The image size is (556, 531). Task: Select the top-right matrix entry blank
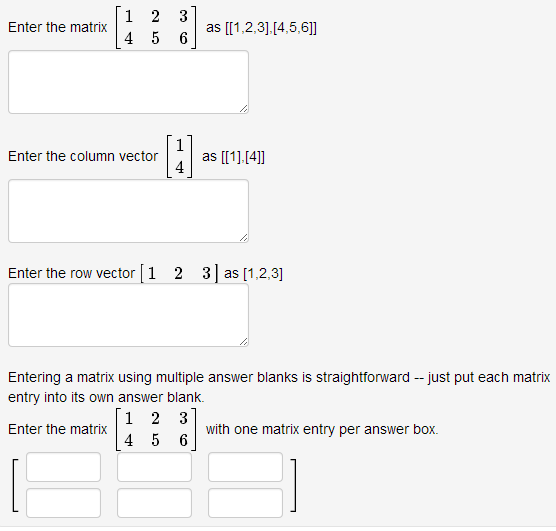point(245,467)
